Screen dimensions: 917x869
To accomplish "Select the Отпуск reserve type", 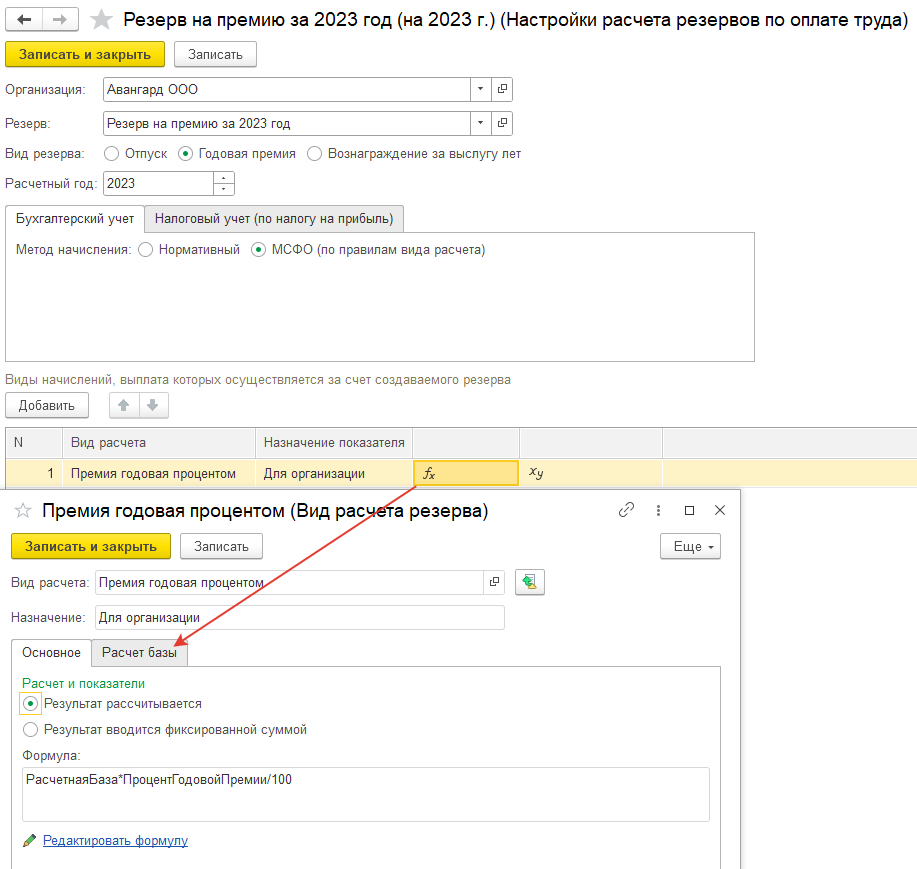I will click(111, 154).
